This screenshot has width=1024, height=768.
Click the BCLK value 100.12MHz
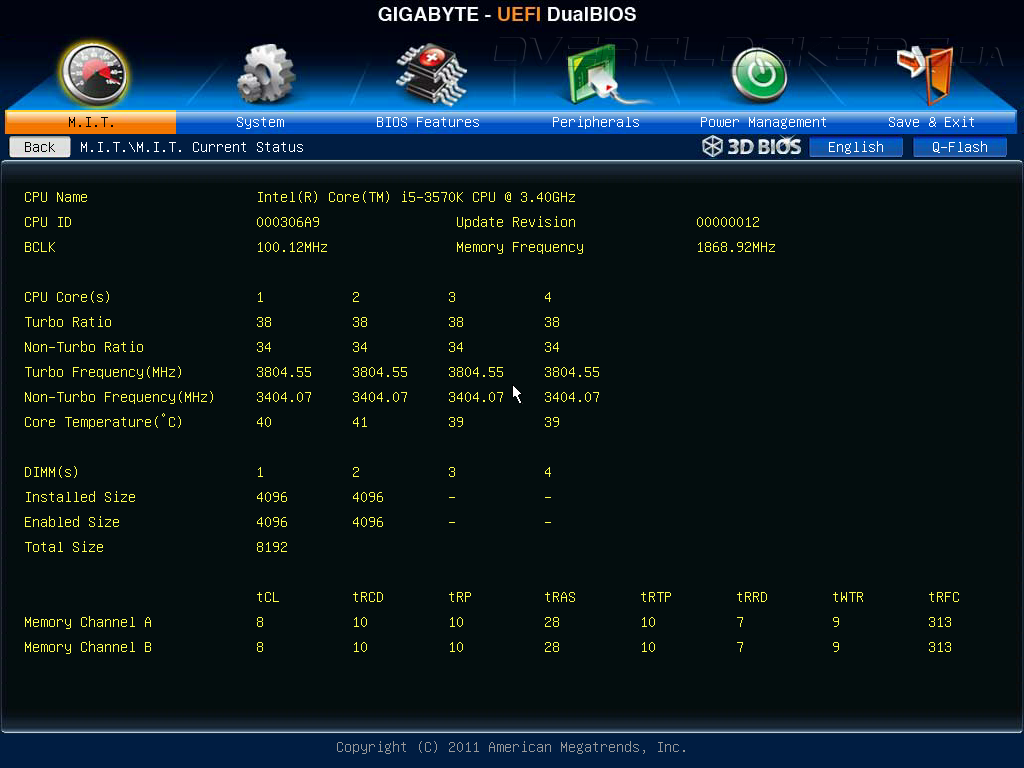(292, 248)
